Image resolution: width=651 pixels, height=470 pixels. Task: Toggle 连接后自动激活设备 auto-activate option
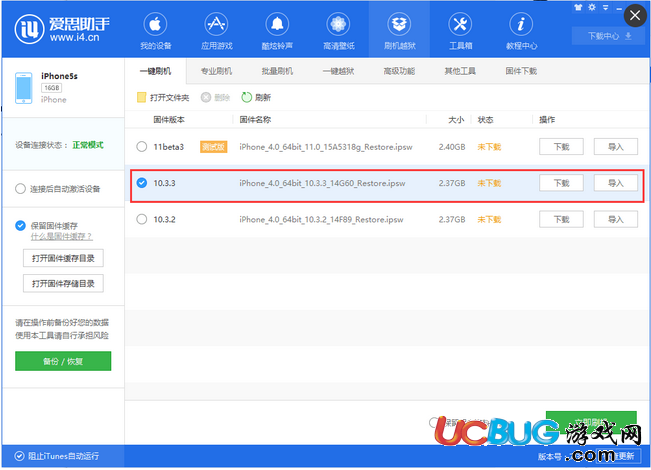[20, 189]
